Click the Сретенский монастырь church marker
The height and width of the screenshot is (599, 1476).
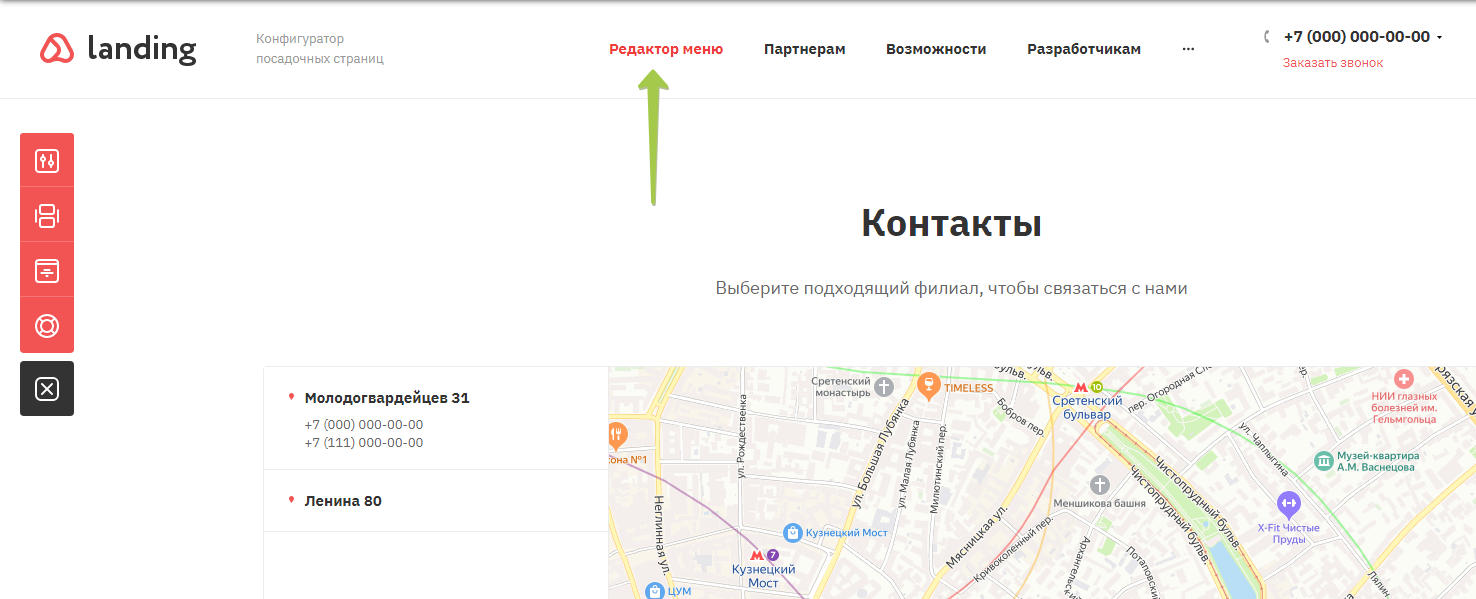[x=883, y=386]
